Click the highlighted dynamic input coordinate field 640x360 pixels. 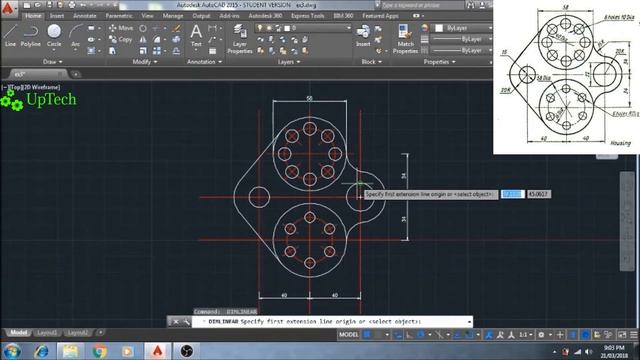click(x=513, y=194)
